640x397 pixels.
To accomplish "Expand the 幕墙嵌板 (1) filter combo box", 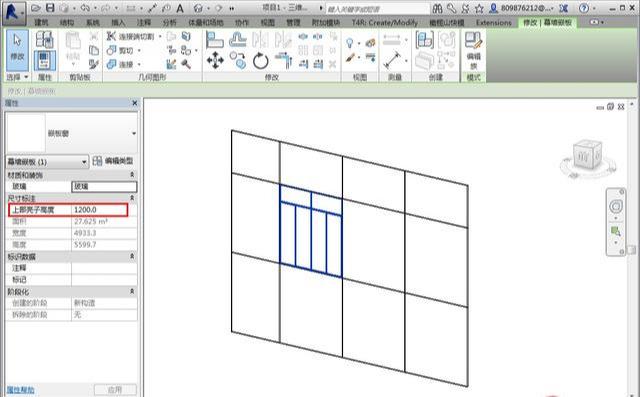I will click(47, 162).
